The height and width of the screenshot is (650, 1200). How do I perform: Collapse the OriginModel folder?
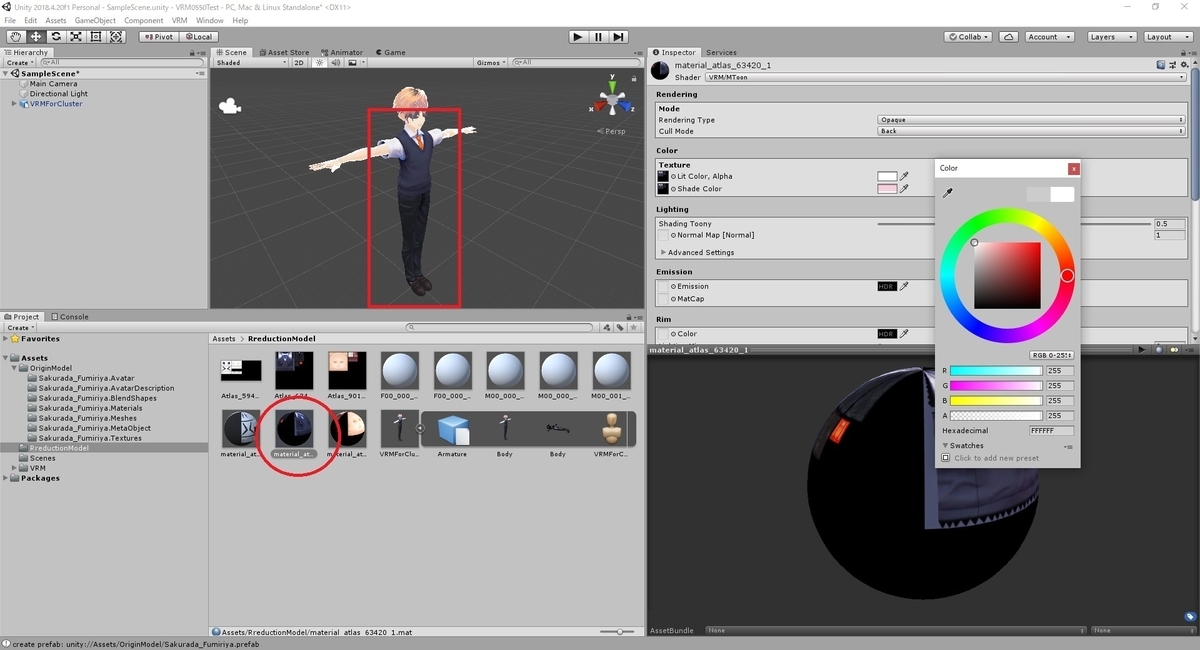coord(15,368)
